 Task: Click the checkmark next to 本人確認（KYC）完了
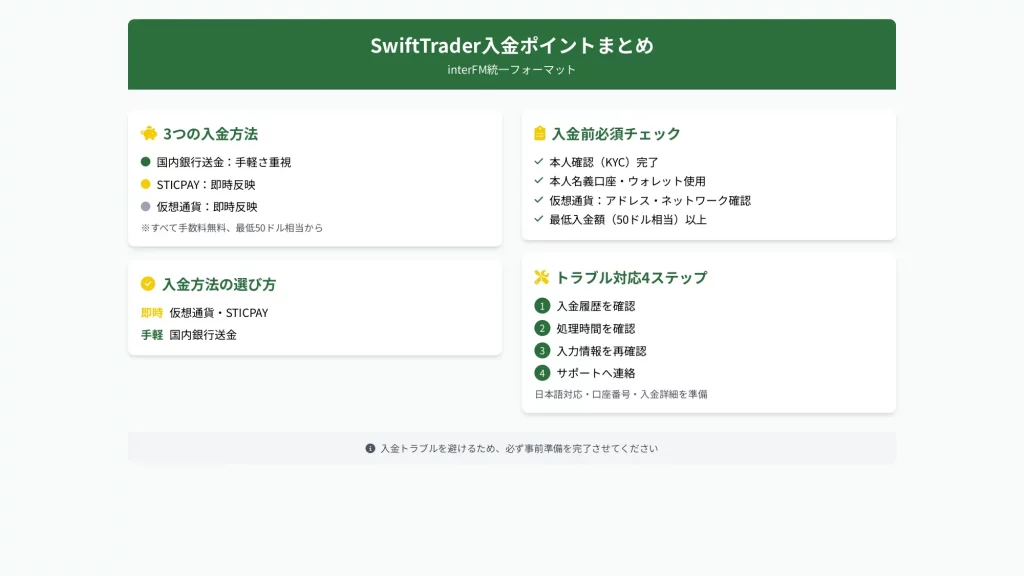pyautogui.click(x=539, y=161)
